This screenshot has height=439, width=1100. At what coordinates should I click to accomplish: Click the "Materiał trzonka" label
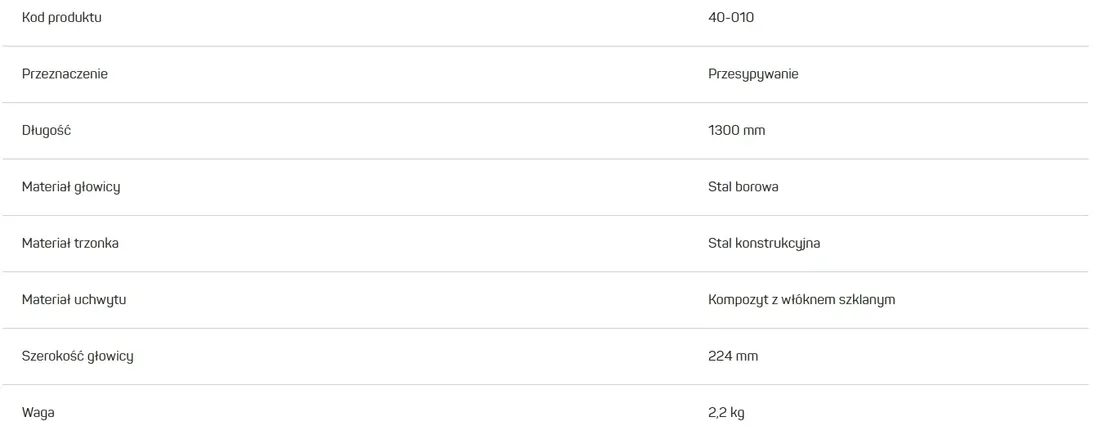coord(70,243)
